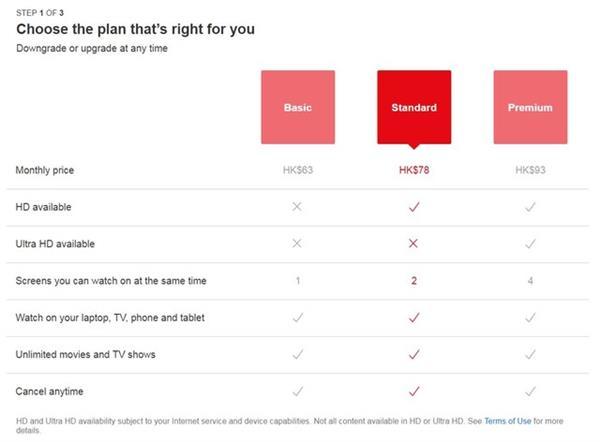The height and width of the screenshot is (442, 600).
Task: Click the Standard HD available checkmark
Action: pyautogui.click(x=414, y=207)
